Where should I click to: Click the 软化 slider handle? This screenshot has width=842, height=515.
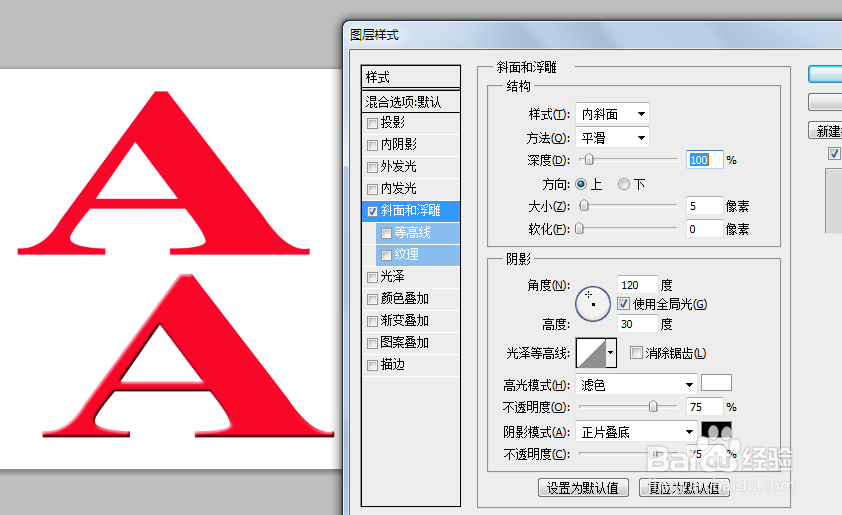579,229
